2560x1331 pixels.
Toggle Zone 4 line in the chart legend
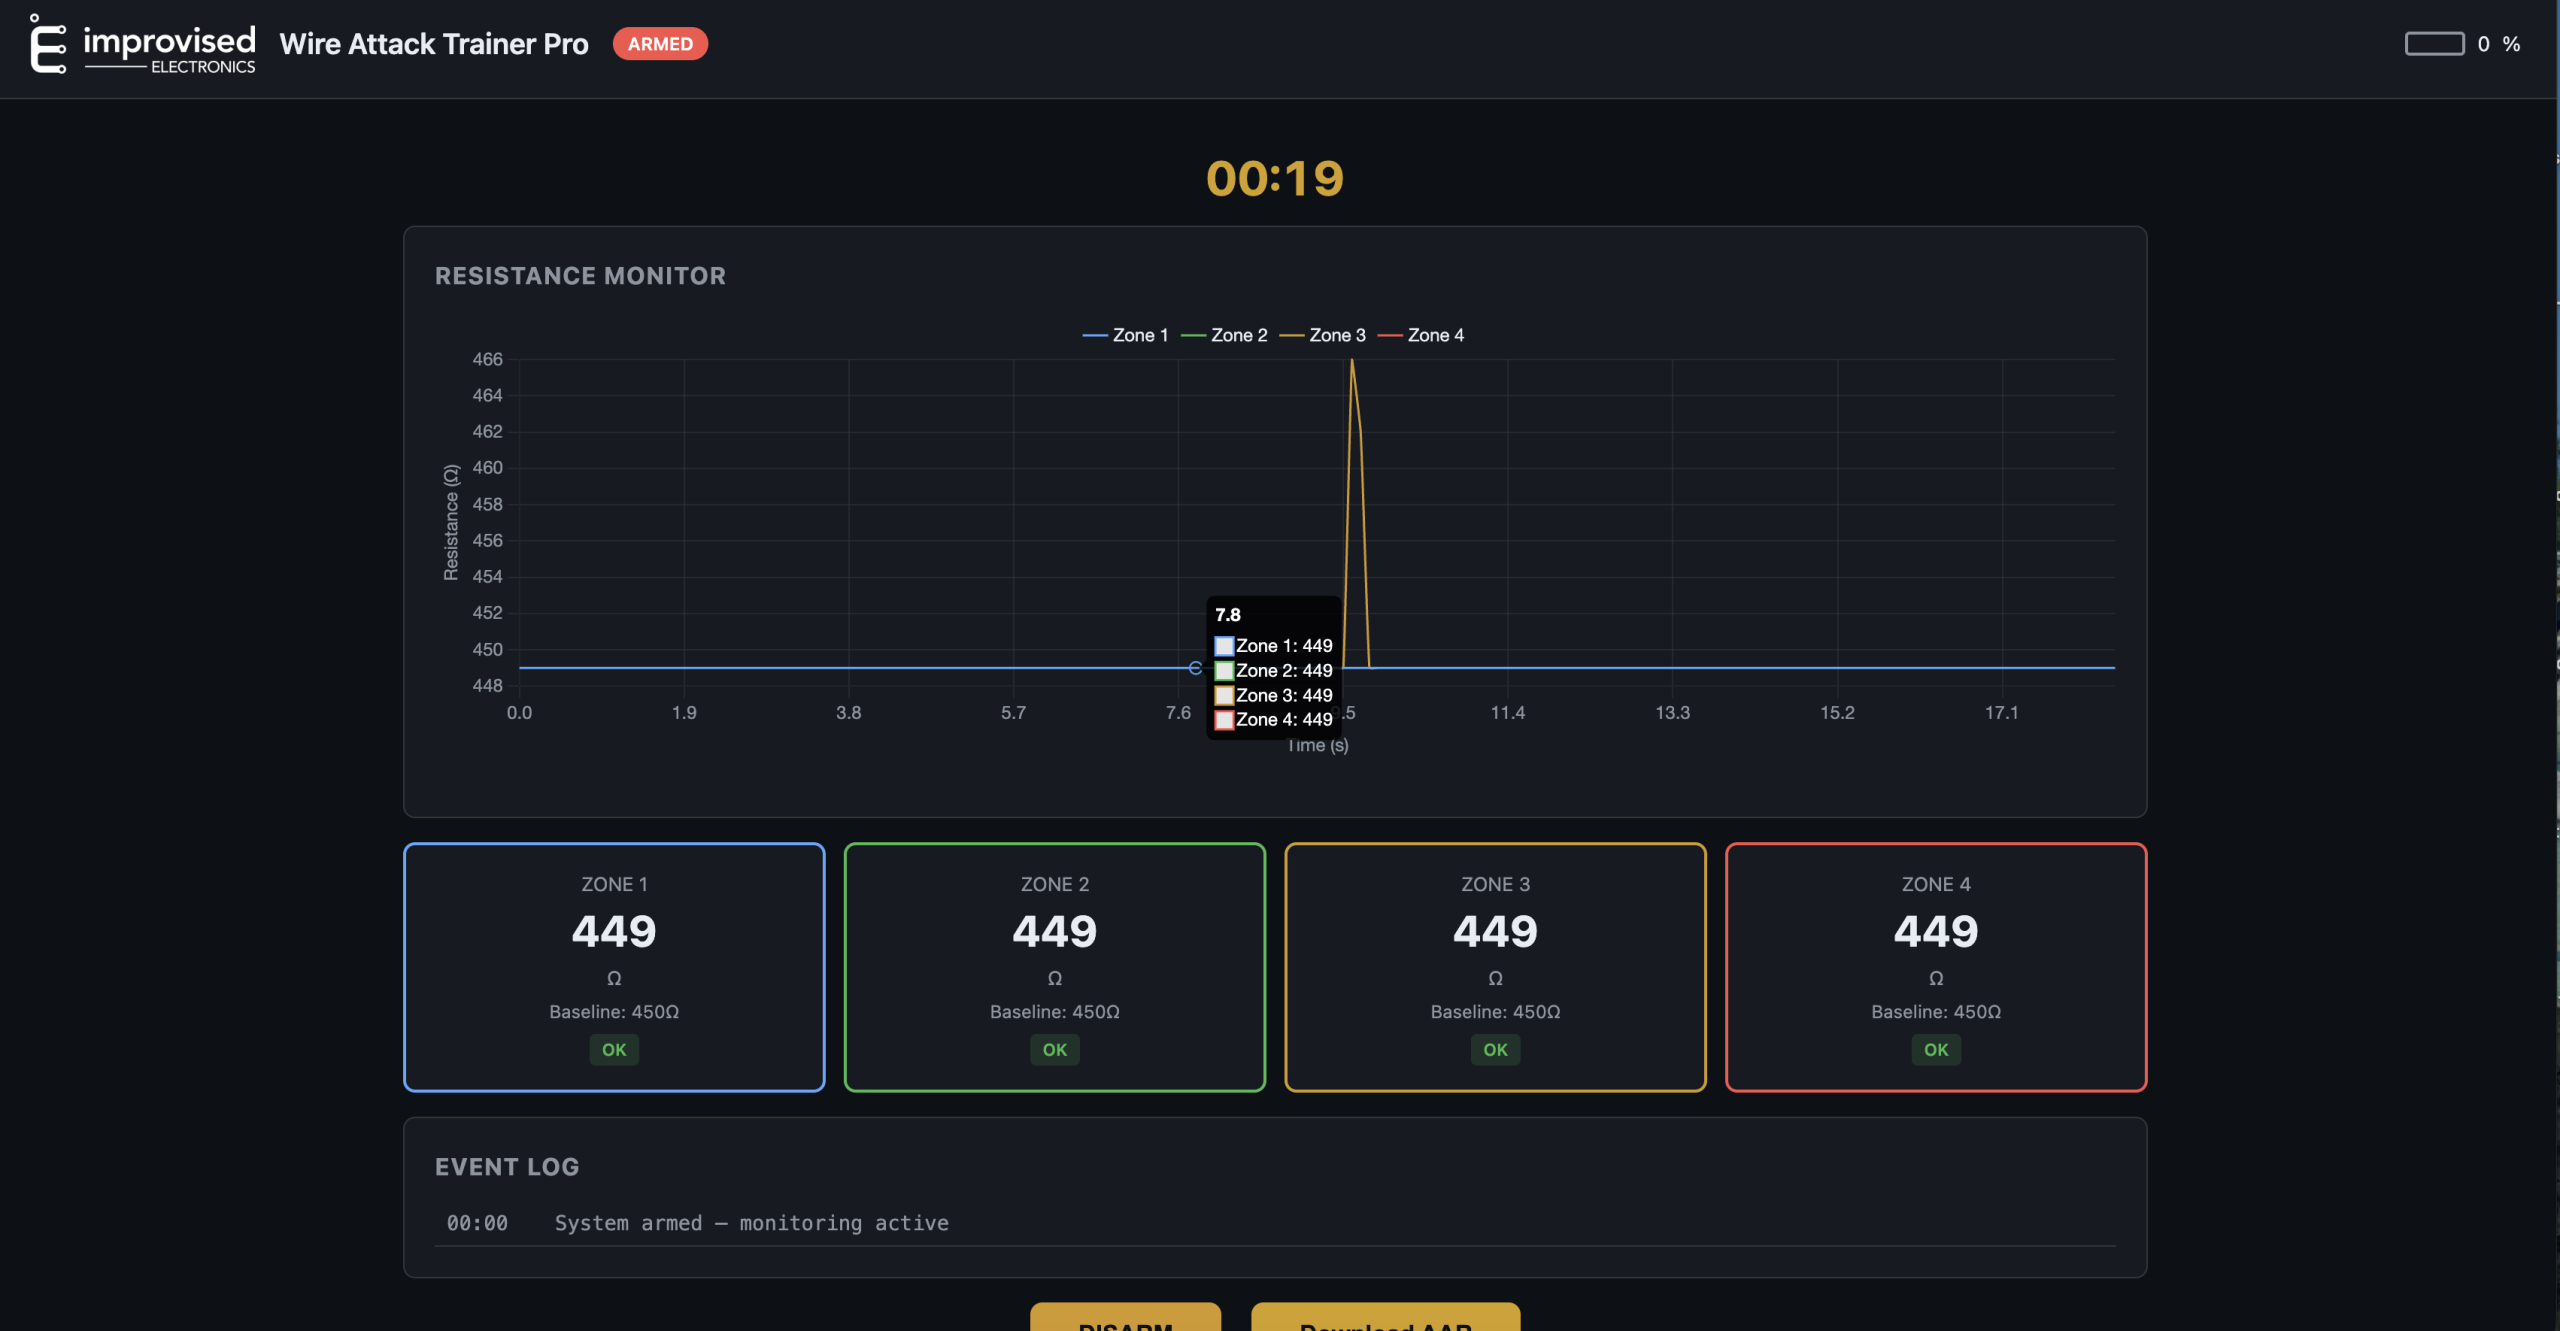pyautogui.click(x=1420, y=334)
